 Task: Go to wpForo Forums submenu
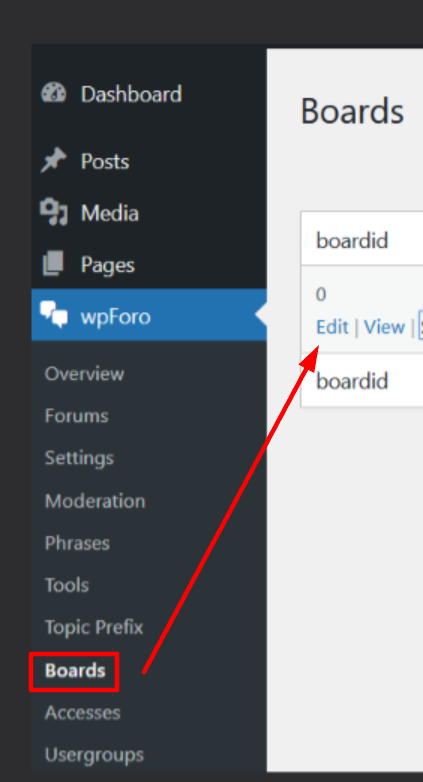76,415
